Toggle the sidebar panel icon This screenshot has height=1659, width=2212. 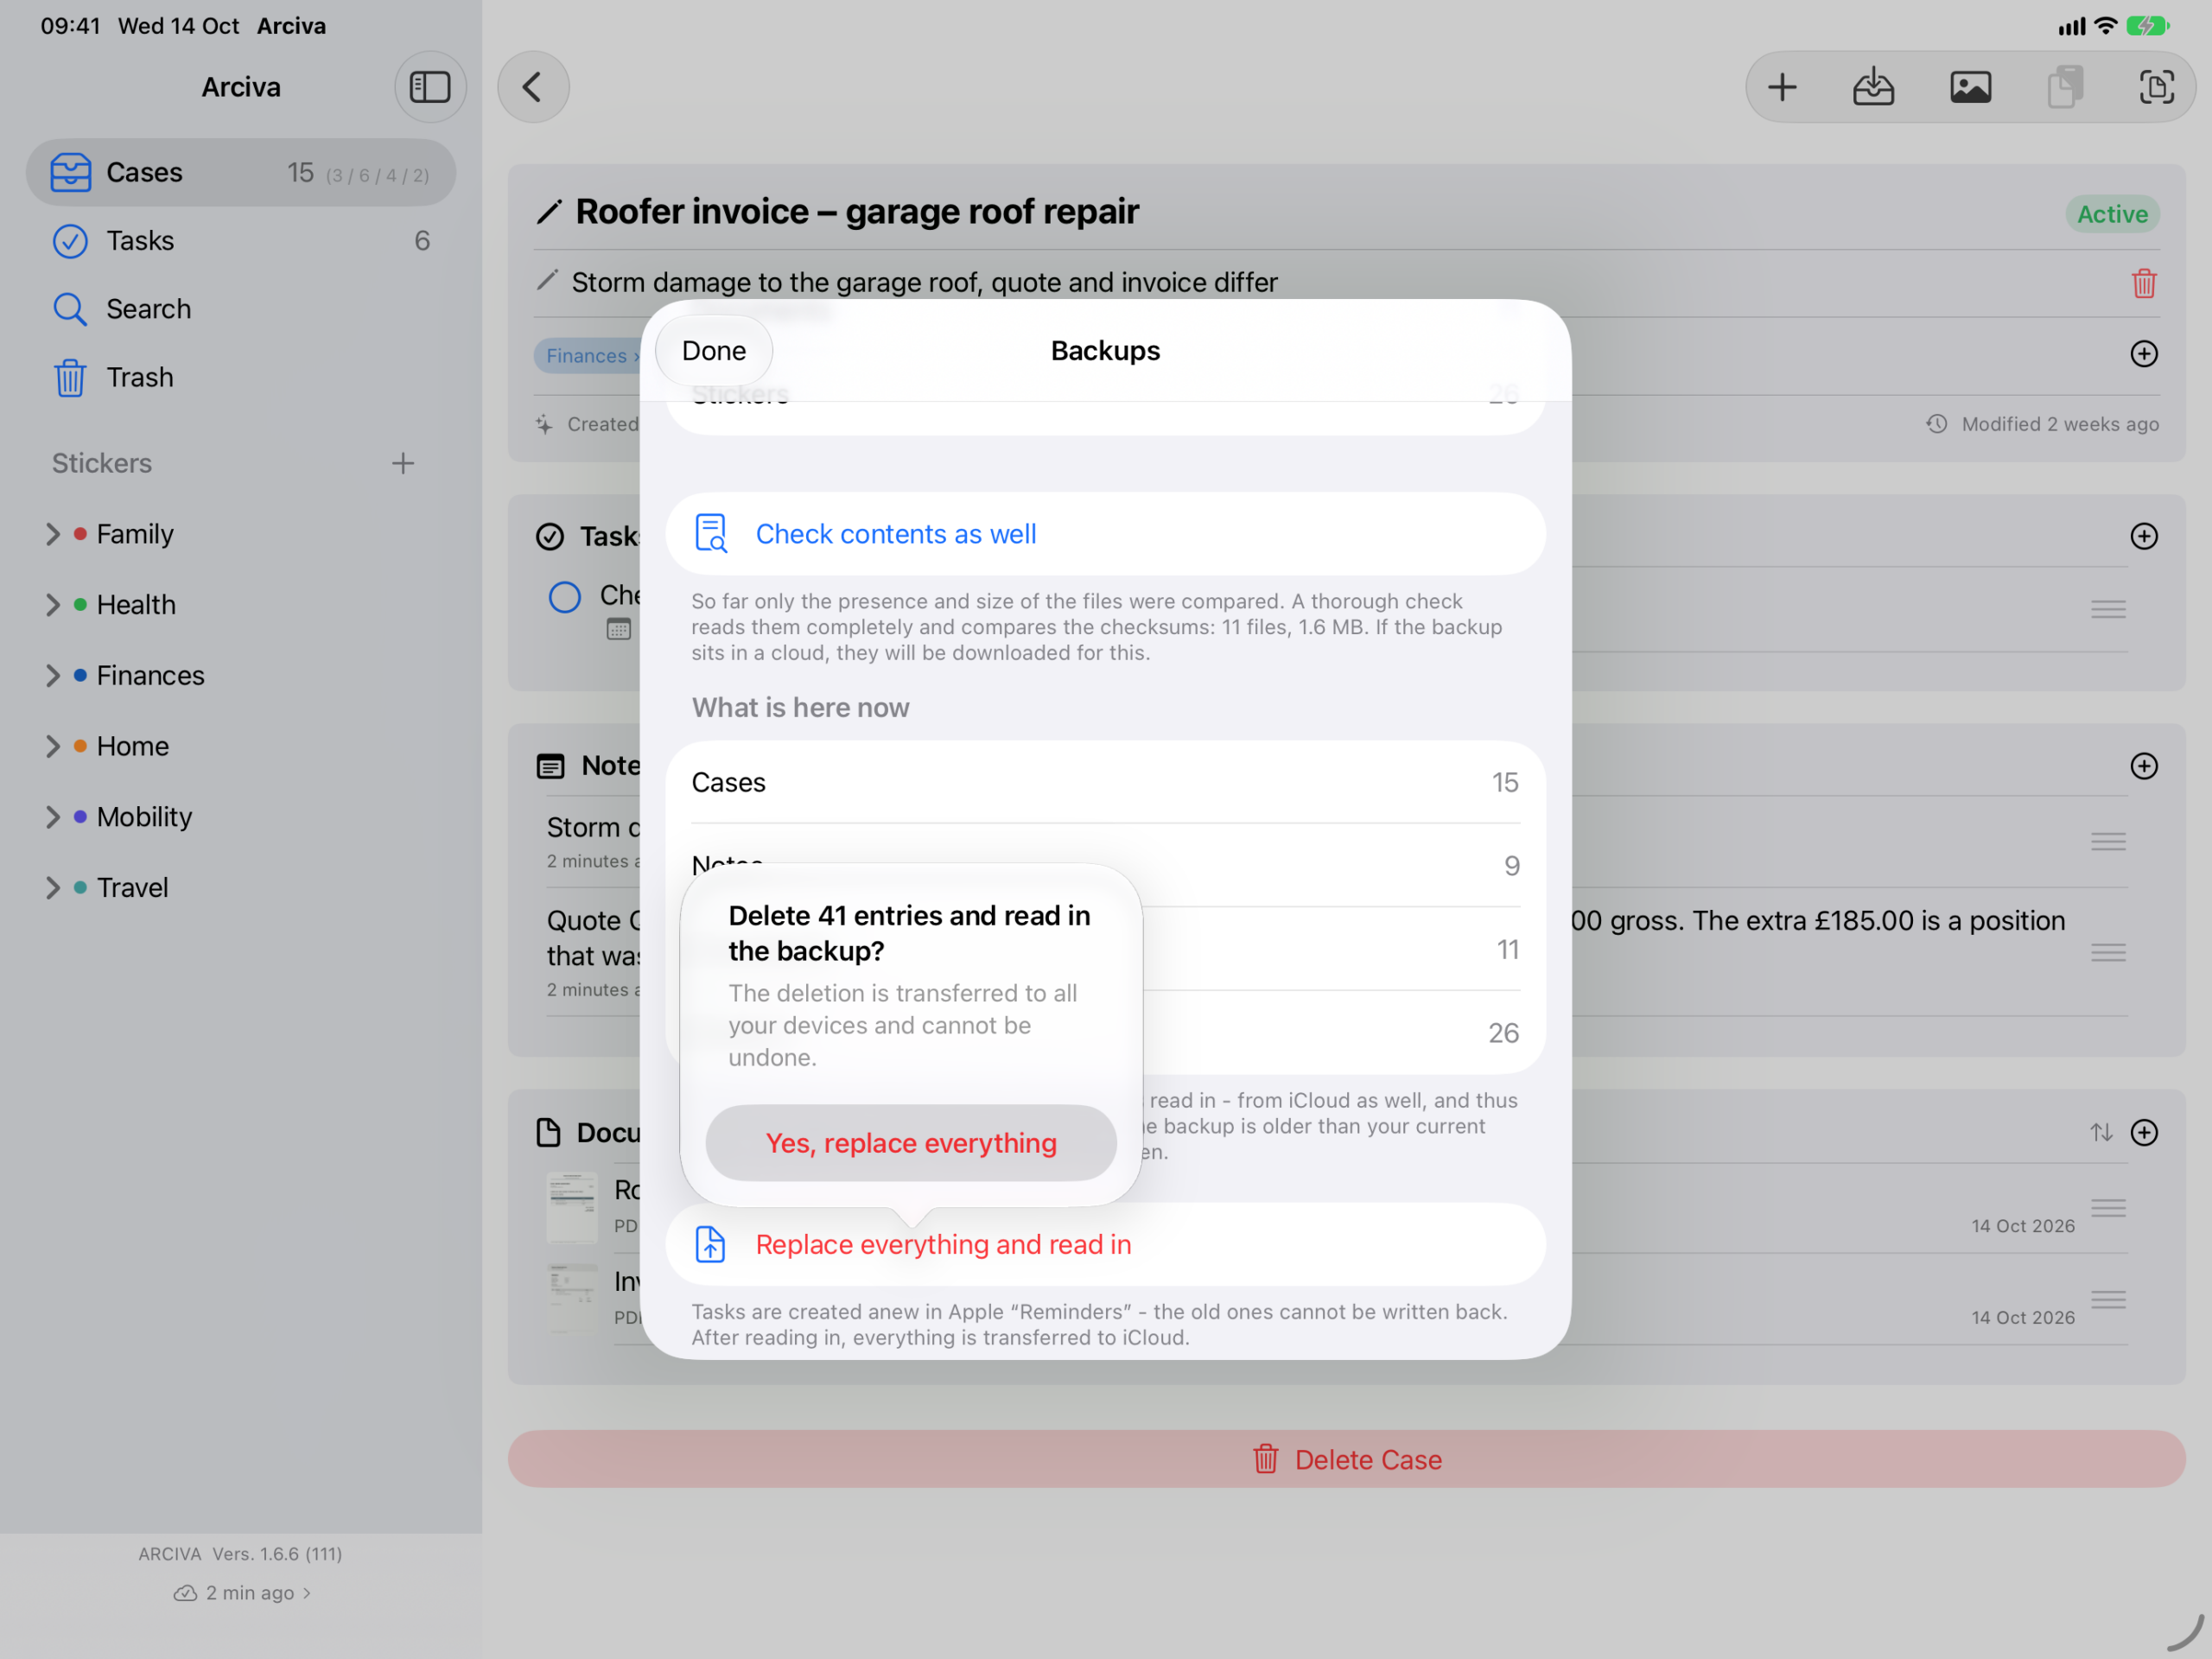[x=430, y=87]
